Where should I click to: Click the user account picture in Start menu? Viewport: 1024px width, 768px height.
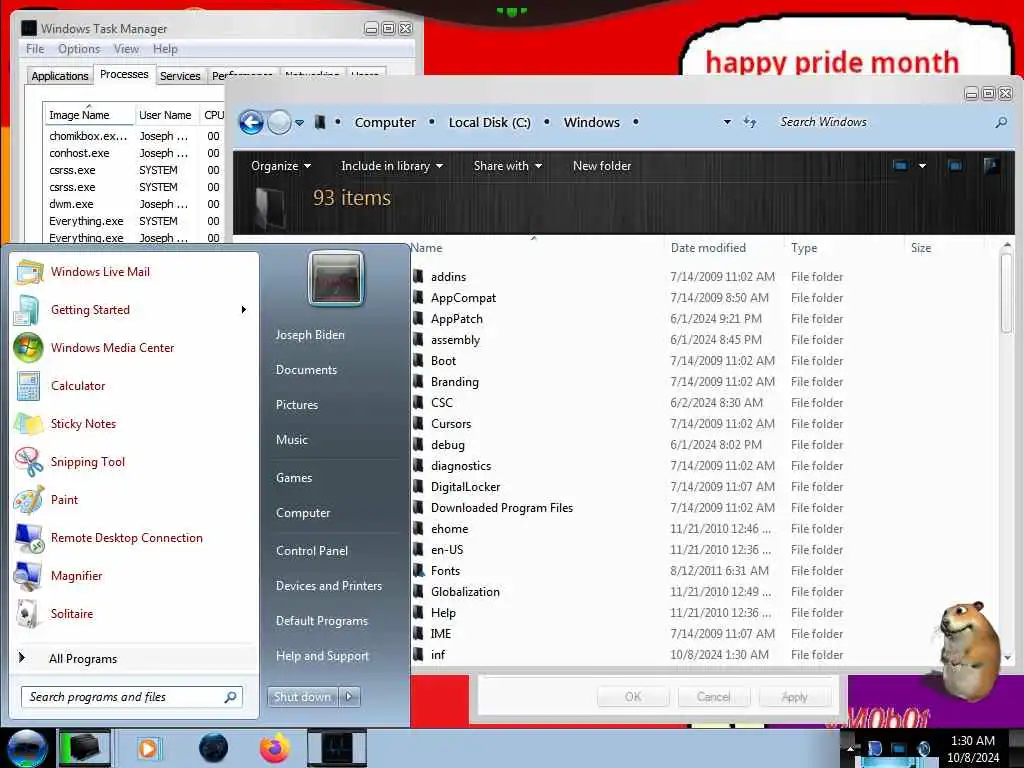336,278
